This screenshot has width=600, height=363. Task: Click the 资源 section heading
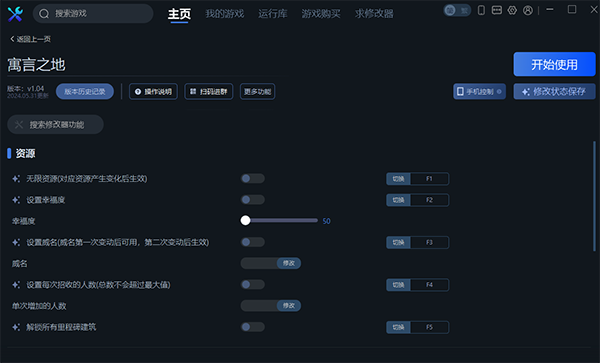tap(25, 154)
